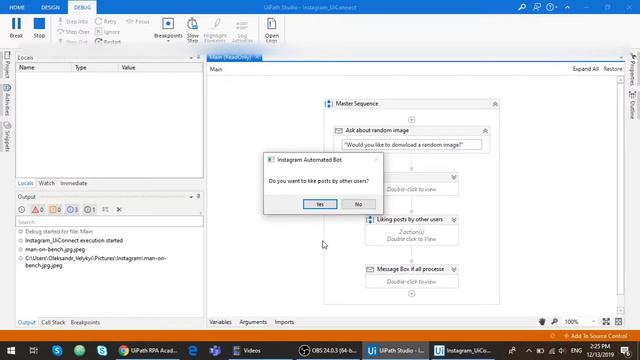
Task: Open the Arguments panel
Action: pyautogui.click(x=253, y=322)
